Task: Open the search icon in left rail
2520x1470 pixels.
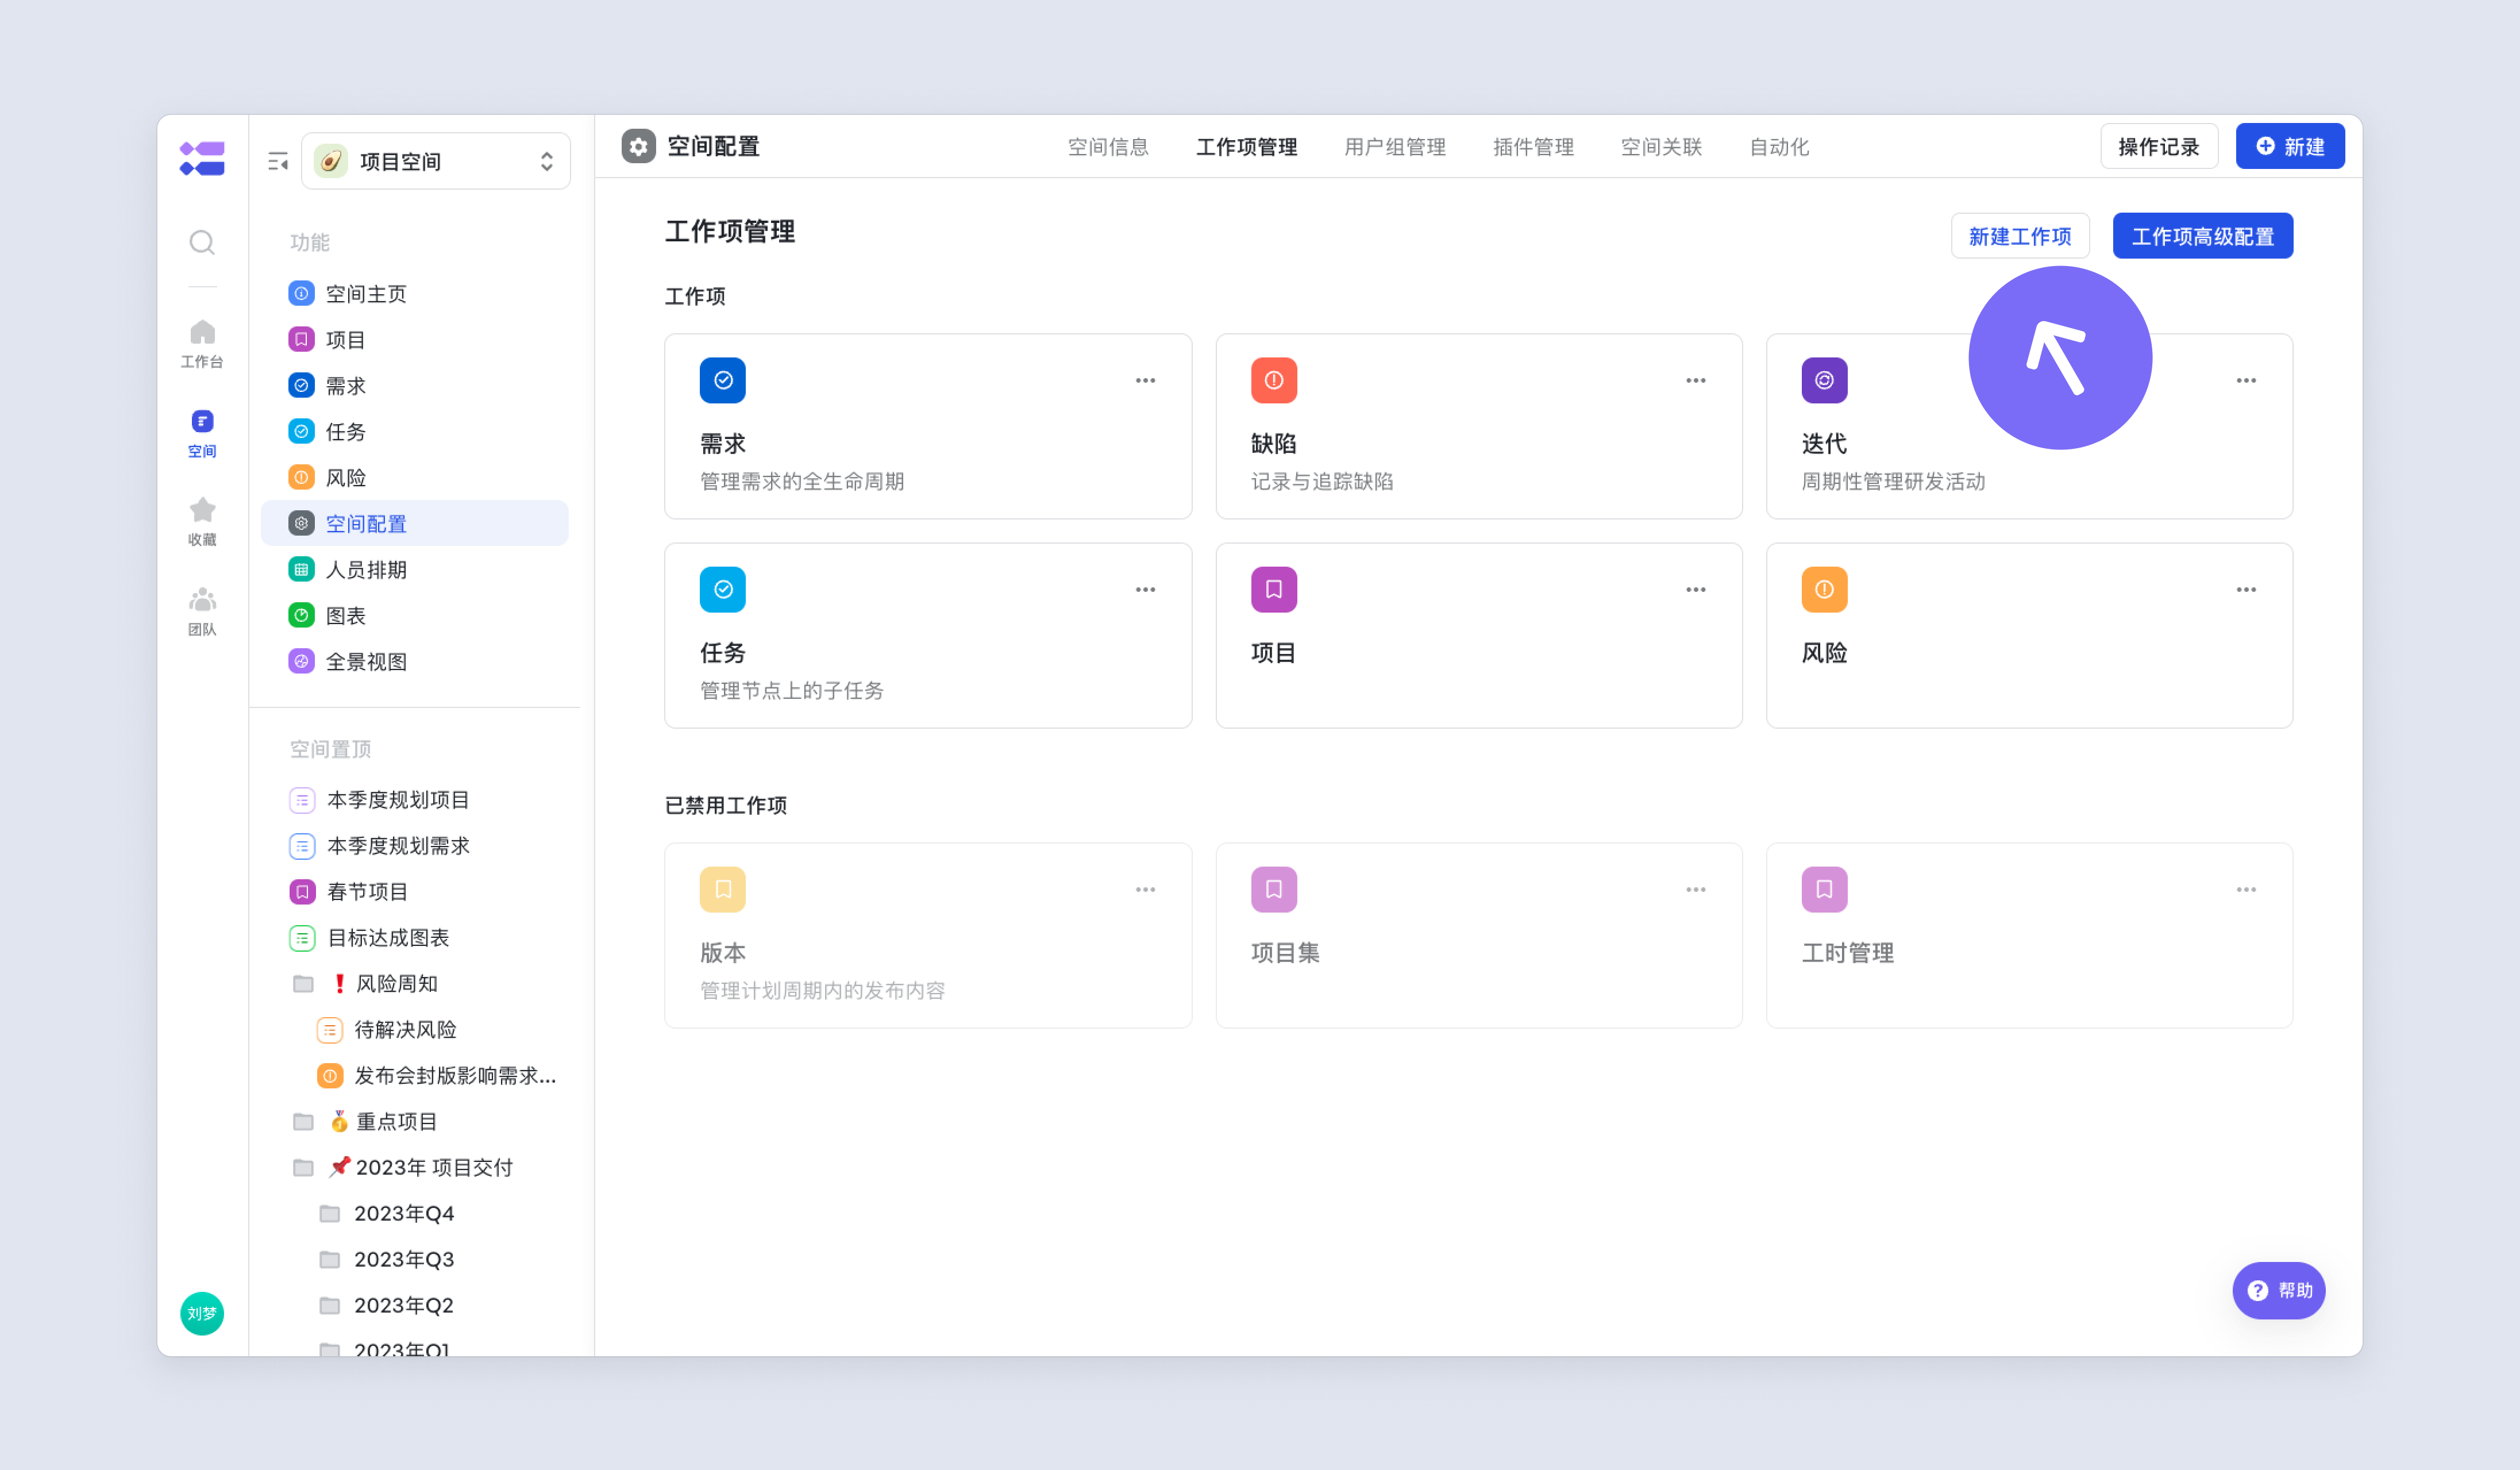Action: (202, 242)
